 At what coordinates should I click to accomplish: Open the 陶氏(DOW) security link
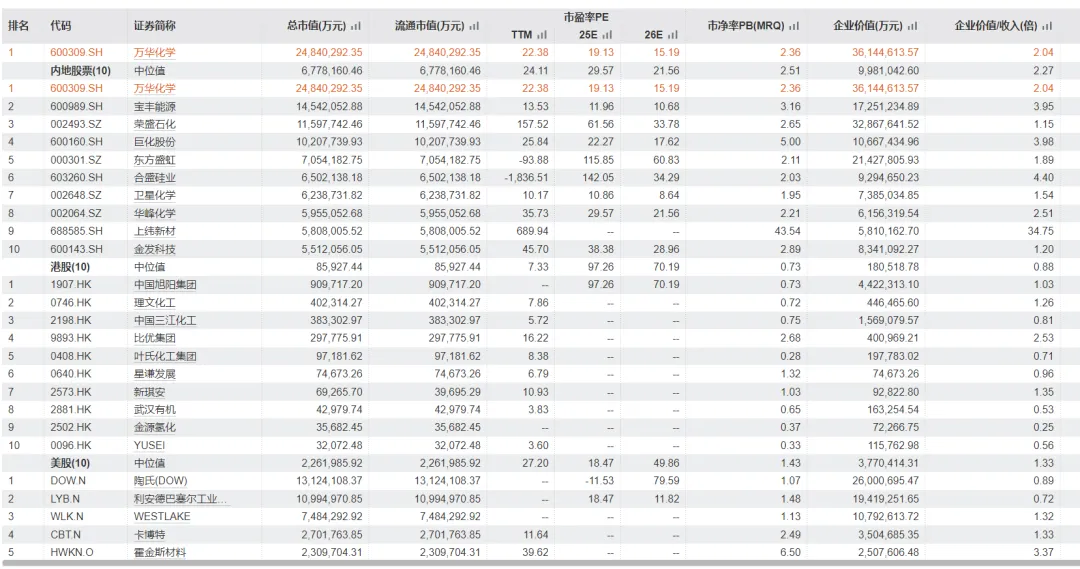pyautogui.click(x=160, y=481)
